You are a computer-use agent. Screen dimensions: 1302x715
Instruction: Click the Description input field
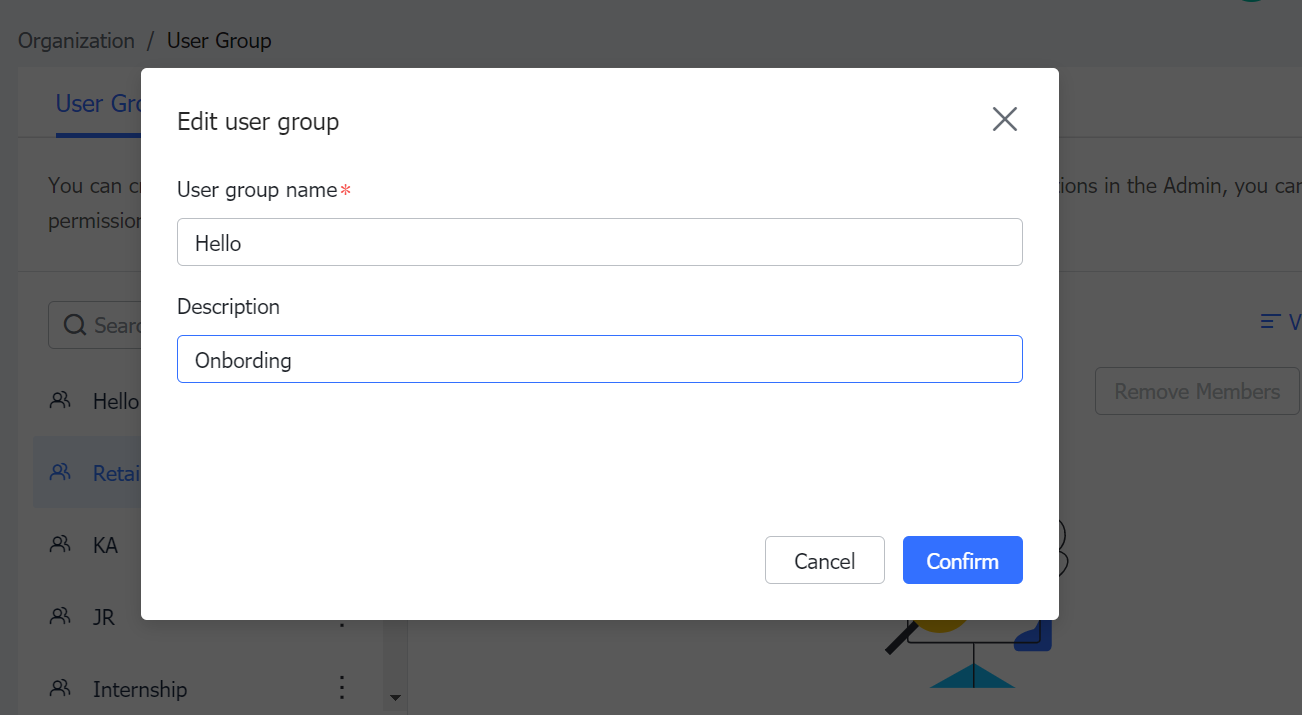(x=599, y=358)
